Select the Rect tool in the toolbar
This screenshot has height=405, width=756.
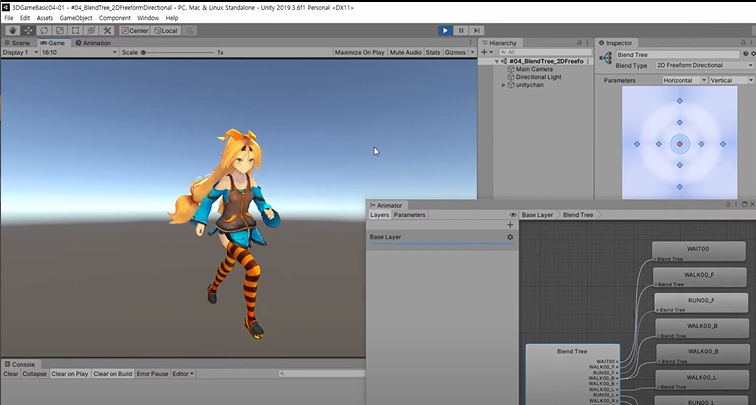tap(76, 30)
